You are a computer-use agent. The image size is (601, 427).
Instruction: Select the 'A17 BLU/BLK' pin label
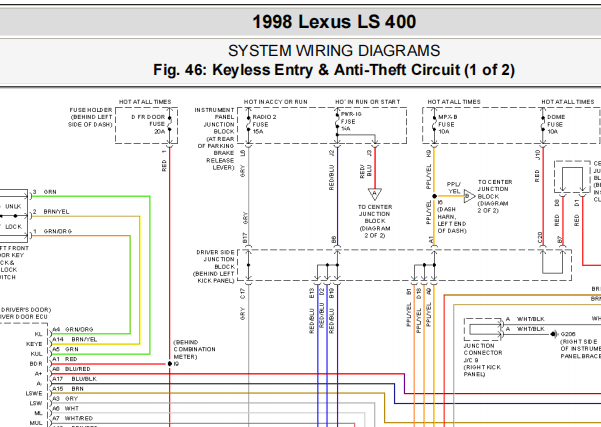(74, 379)
